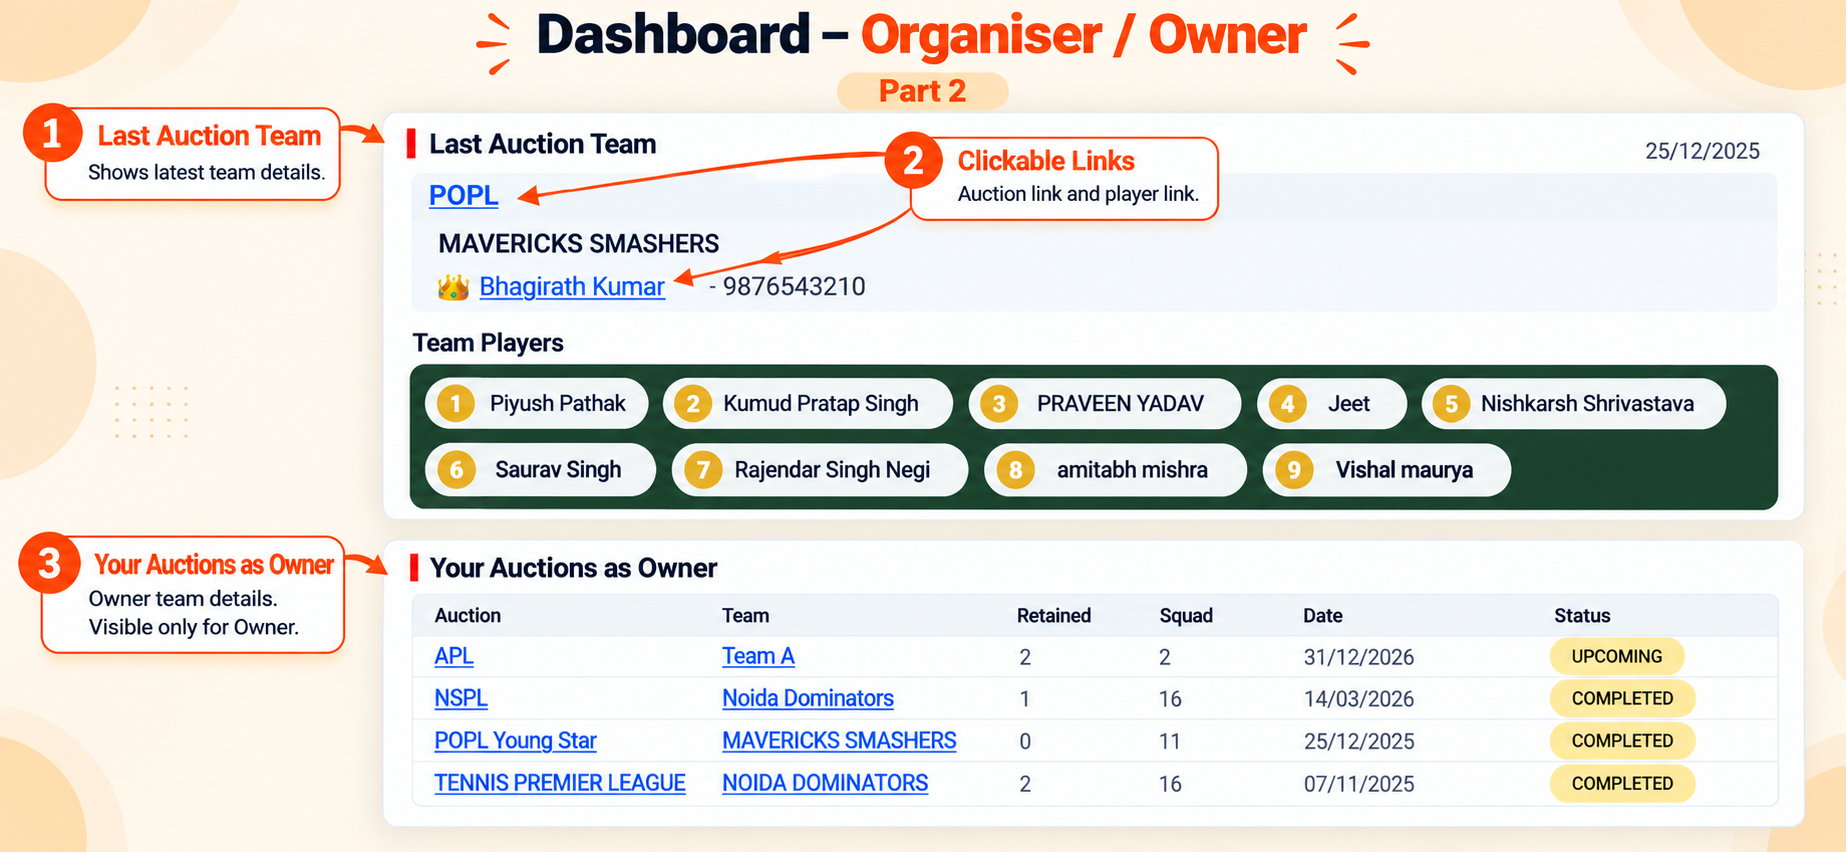Click the Retained column header

(1053, 616)
